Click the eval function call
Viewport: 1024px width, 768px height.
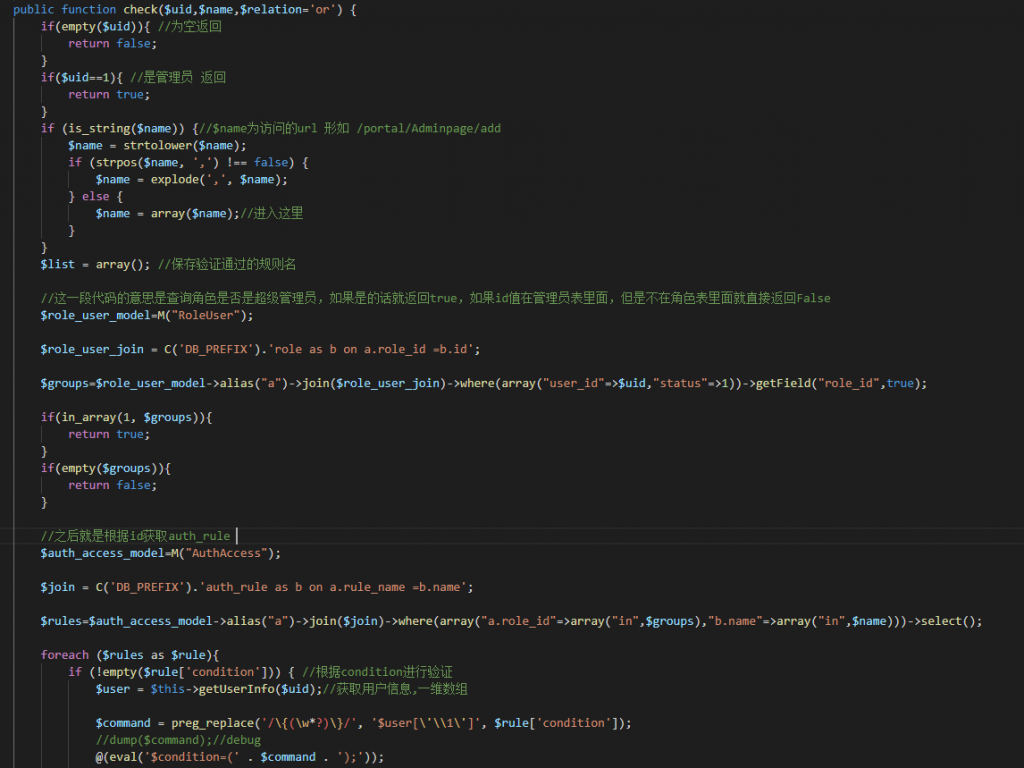coord(123,757)
